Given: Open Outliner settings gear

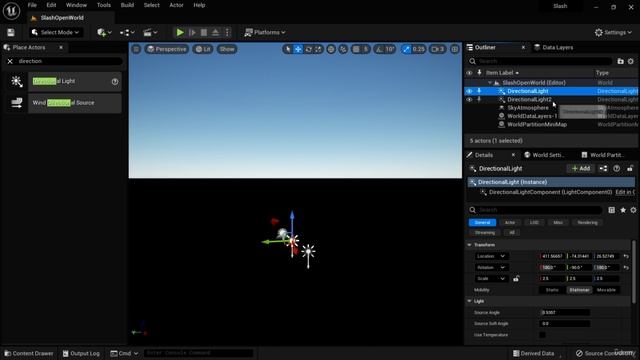Looking at the screenshot, I should click(631, 61).
